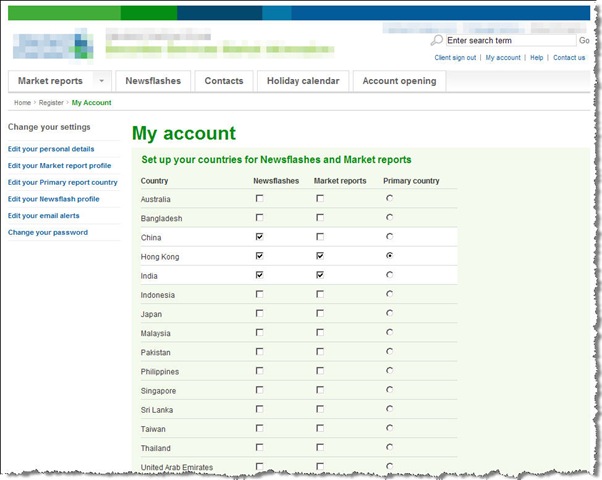602x480 pixels.
Task: Uncheck Newsflashes for Hong Kong
Action: tap(260, 256)
